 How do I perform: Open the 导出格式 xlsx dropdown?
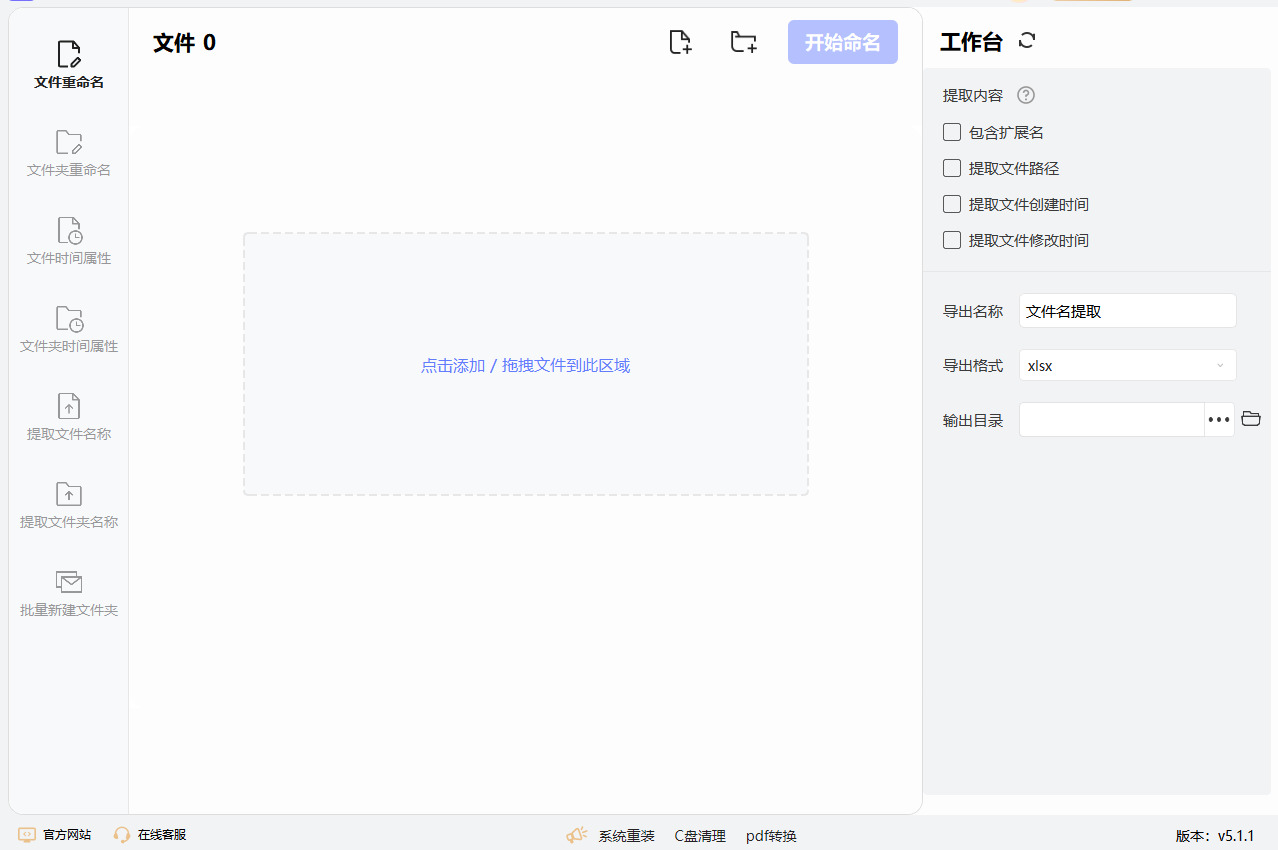1128,366
